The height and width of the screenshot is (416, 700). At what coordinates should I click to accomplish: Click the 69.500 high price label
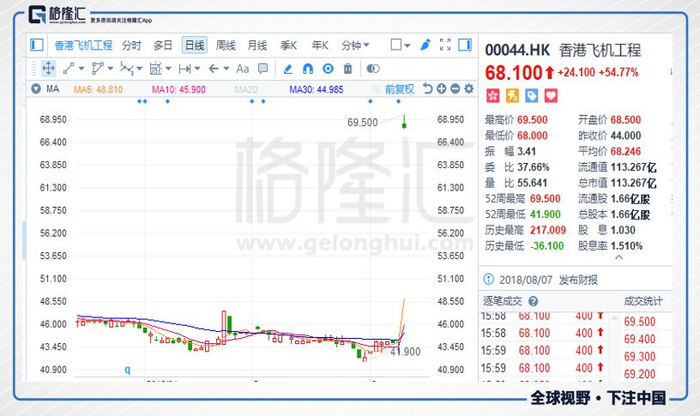[x=362, y=122]
